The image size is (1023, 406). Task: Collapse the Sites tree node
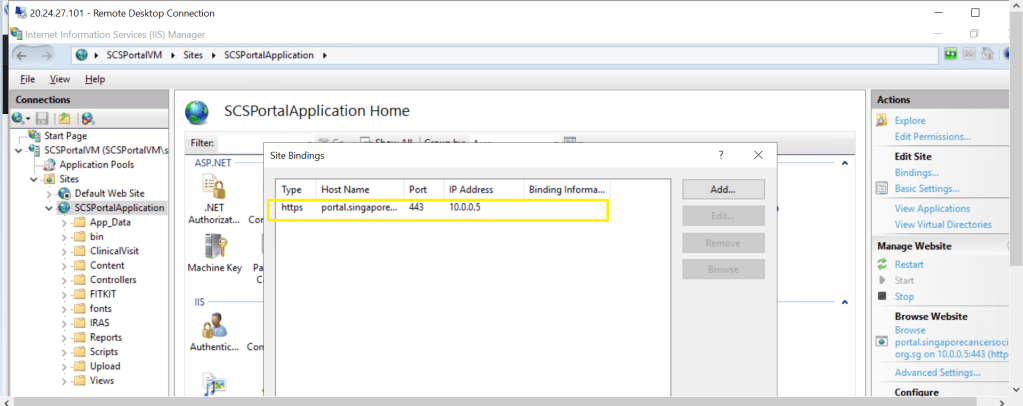(35, 179)
